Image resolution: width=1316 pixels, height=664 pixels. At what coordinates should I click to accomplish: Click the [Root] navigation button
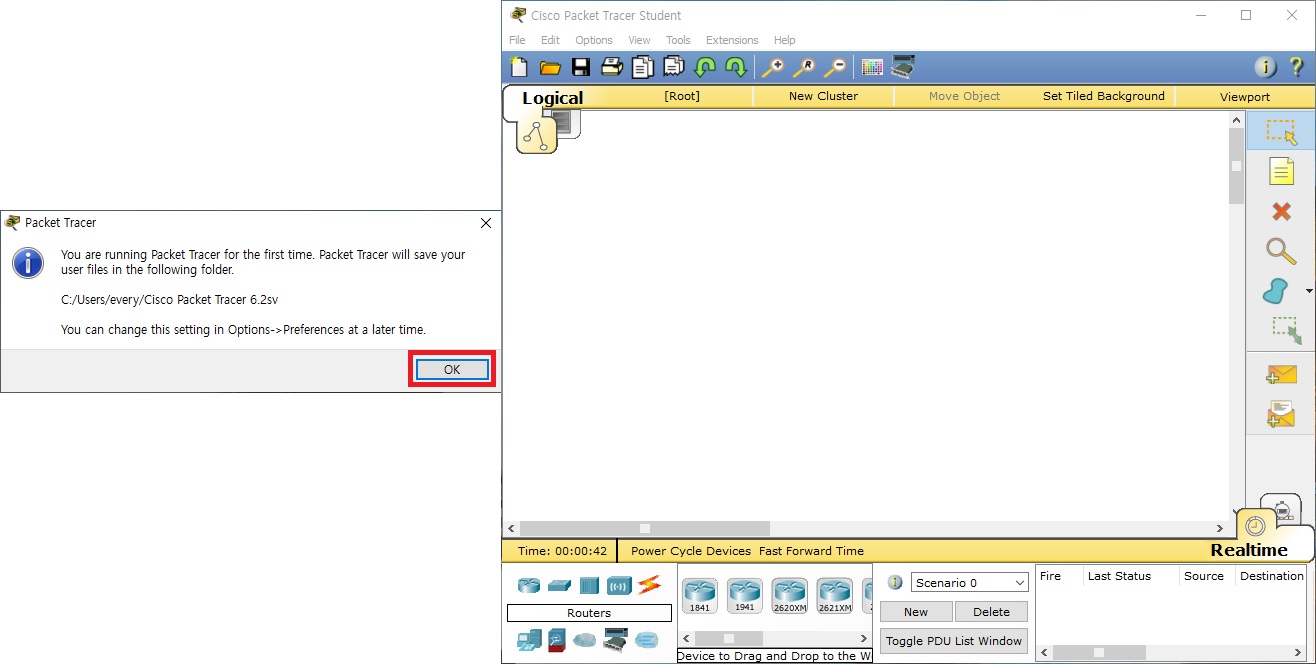coord(682,96)
